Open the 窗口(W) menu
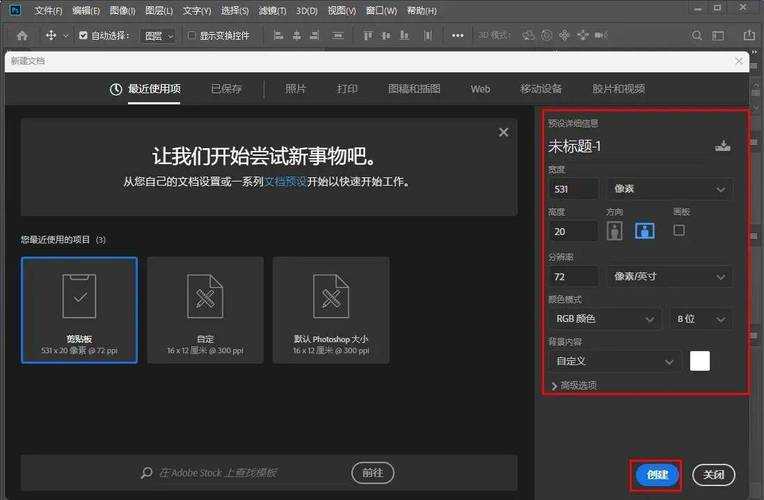 click(382, 10)
